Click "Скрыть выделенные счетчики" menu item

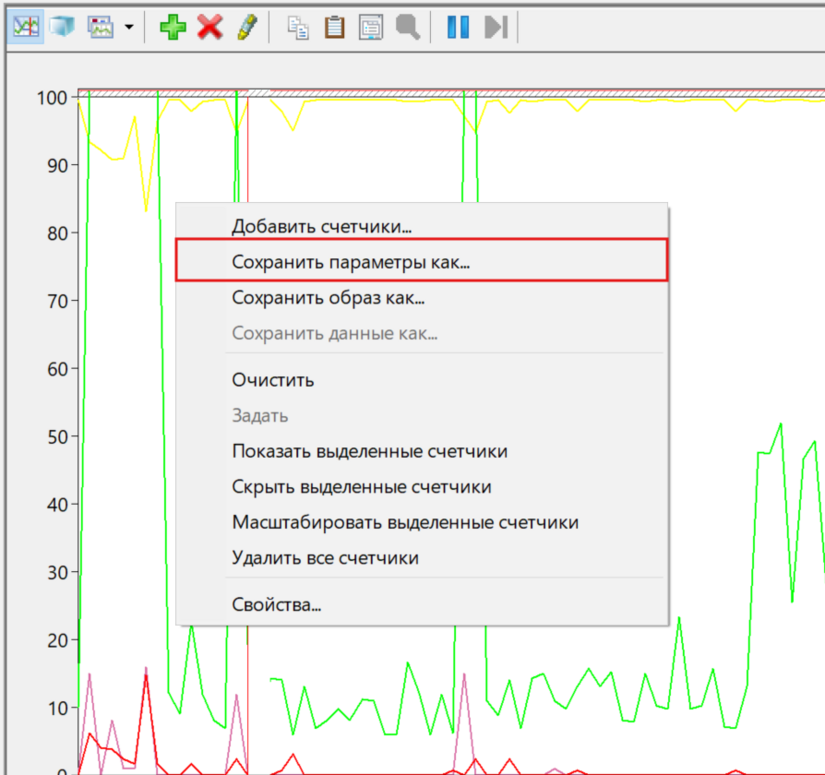coord(361,487)
